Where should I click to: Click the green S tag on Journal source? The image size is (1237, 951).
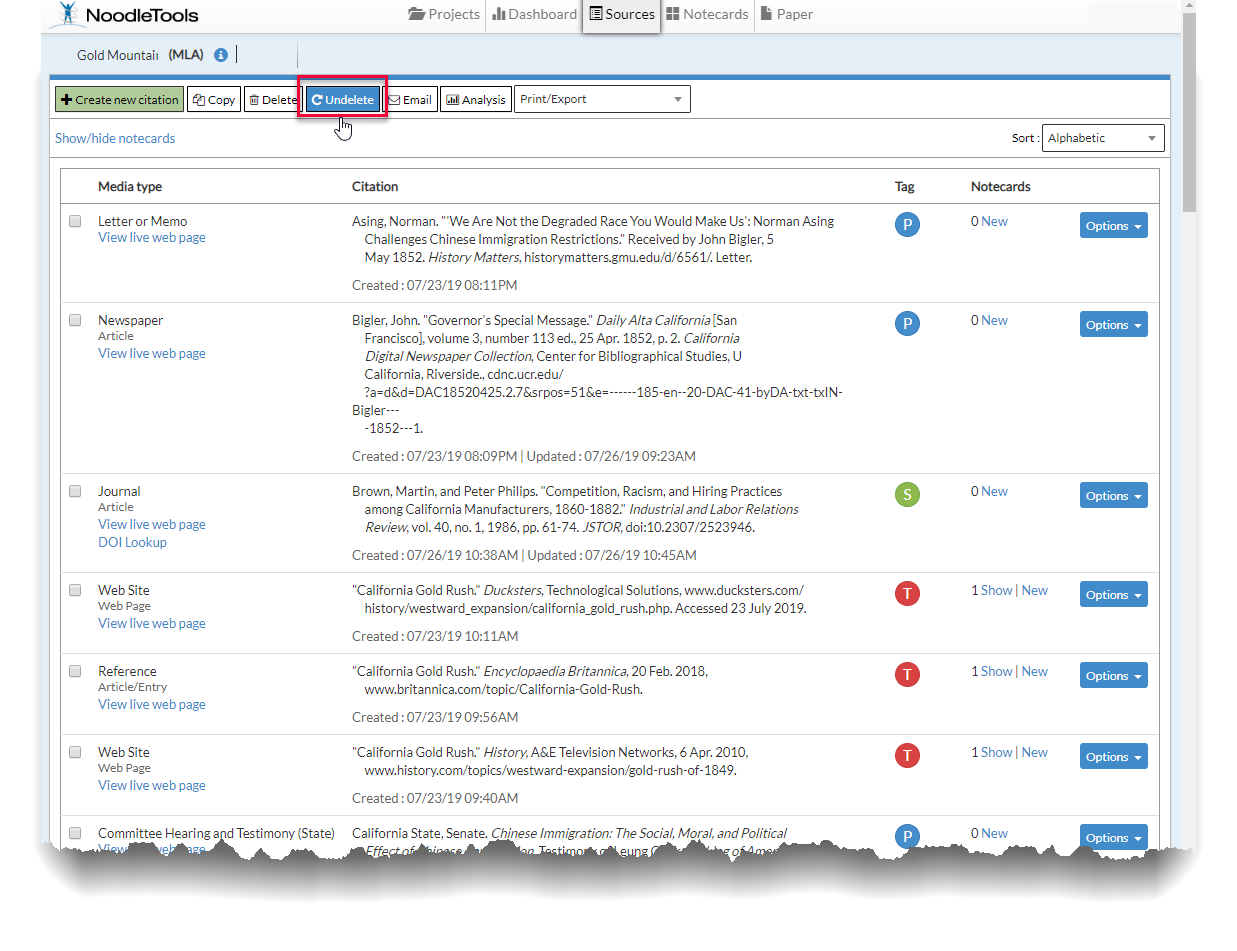click(x=907, y=494)
